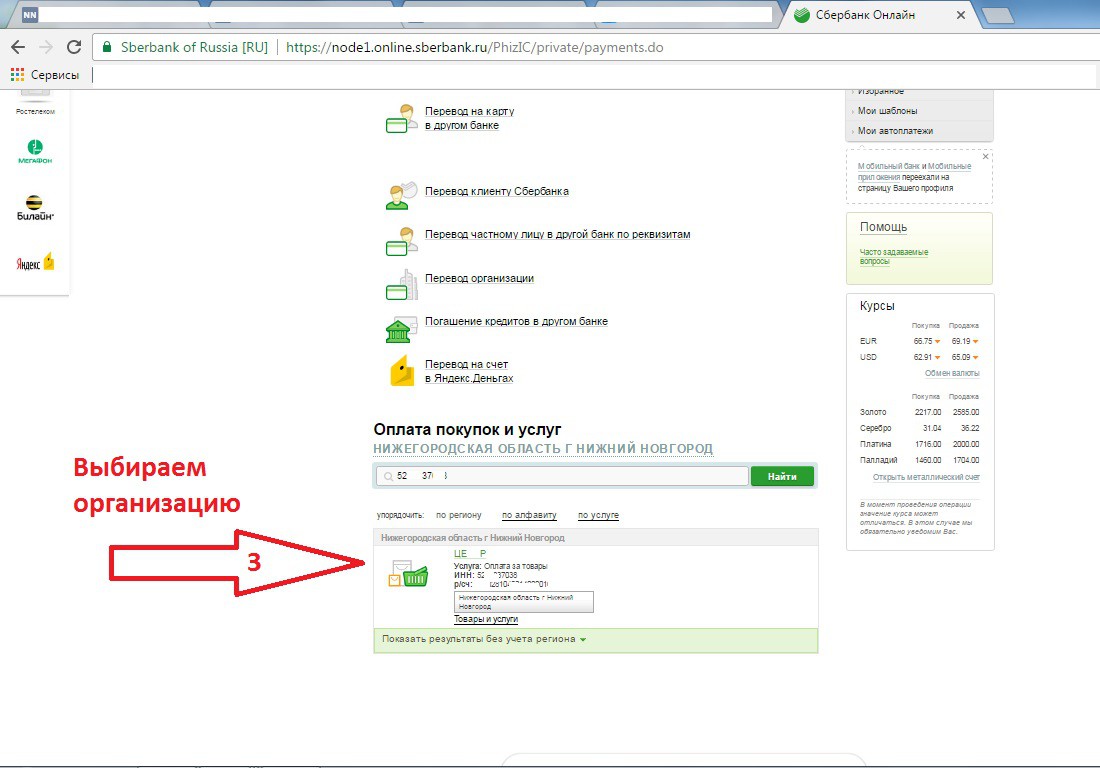Open Мои автоплатежи in the side menu
The image size is (1100, 768).
point(895,131)
